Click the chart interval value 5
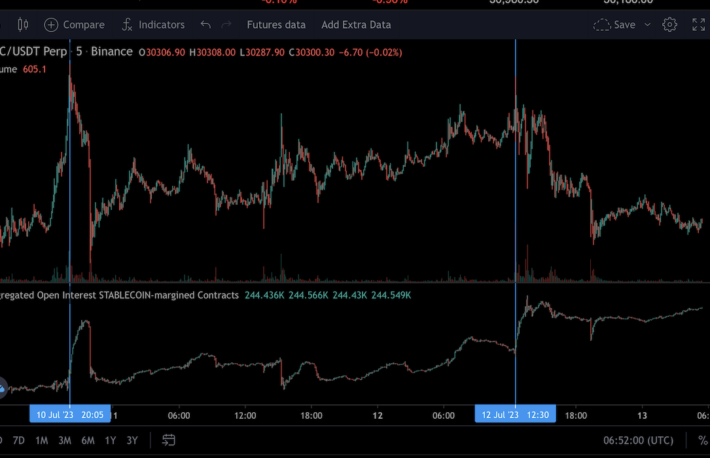710x458 pixels. (79, 52)
